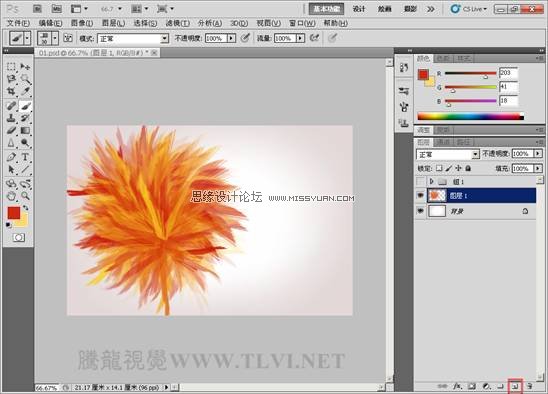Add a layer mask
The width and height of the screenshot is (548, 394).
472,386
